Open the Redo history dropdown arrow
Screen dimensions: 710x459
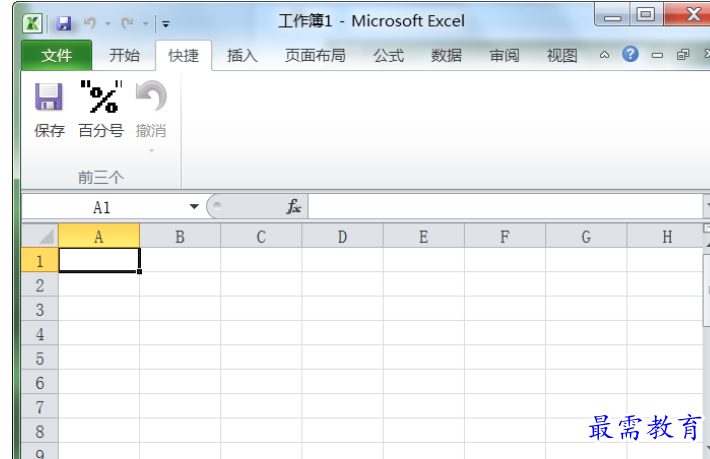[145, 24]
